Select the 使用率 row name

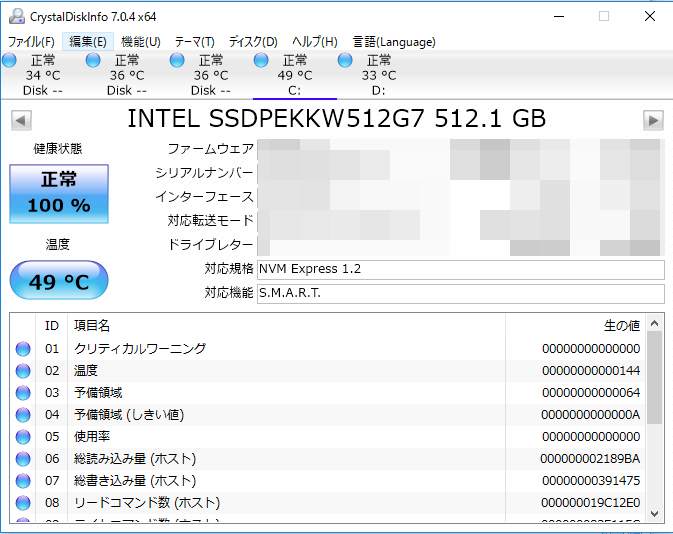92,437
